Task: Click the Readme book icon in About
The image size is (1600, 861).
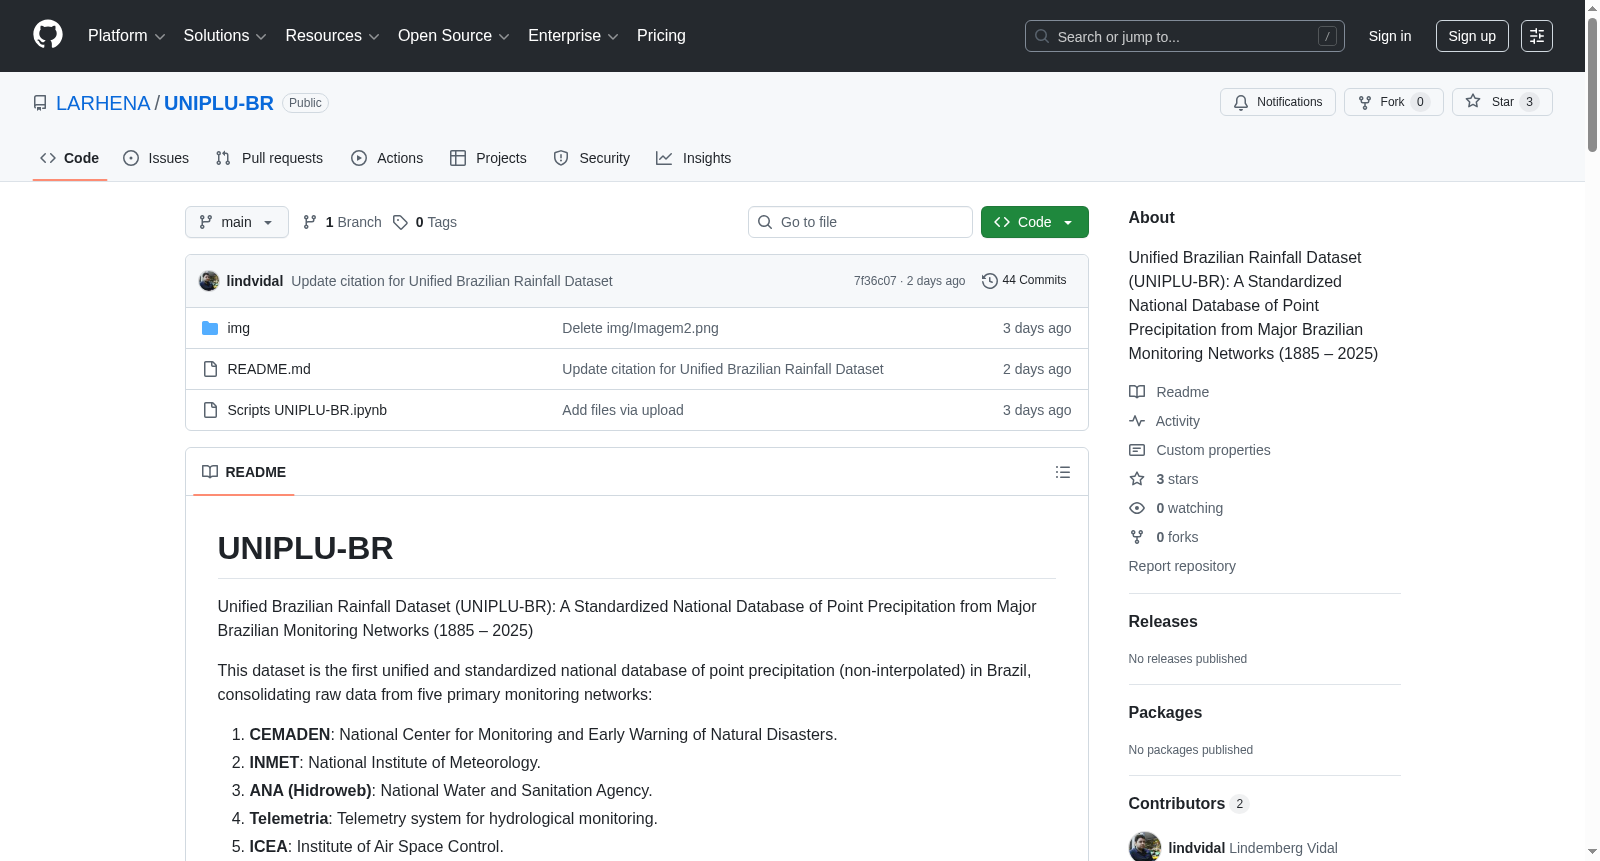Action: (x=1137, y=392)
